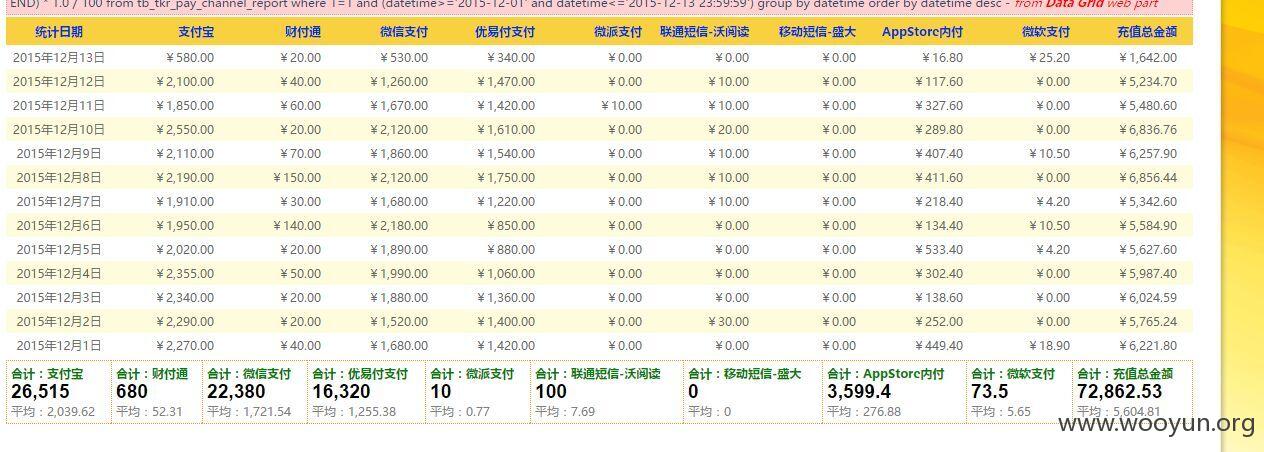This screenshot has height=452, width=1264.
Task: Click the 平均：276.88 text
Action: 864,412
